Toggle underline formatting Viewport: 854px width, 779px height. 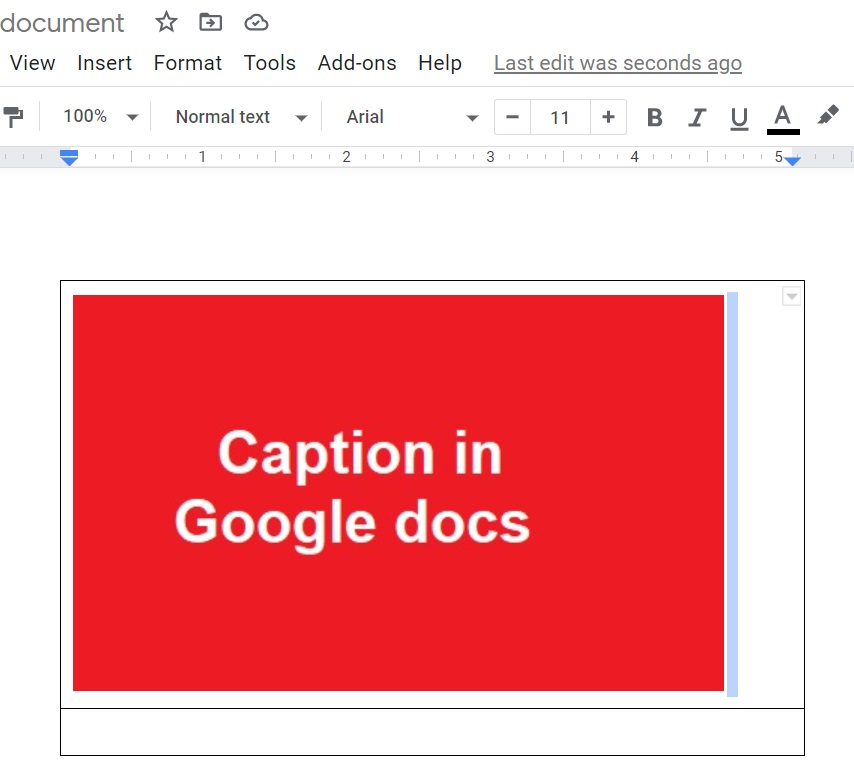(739, 117)
